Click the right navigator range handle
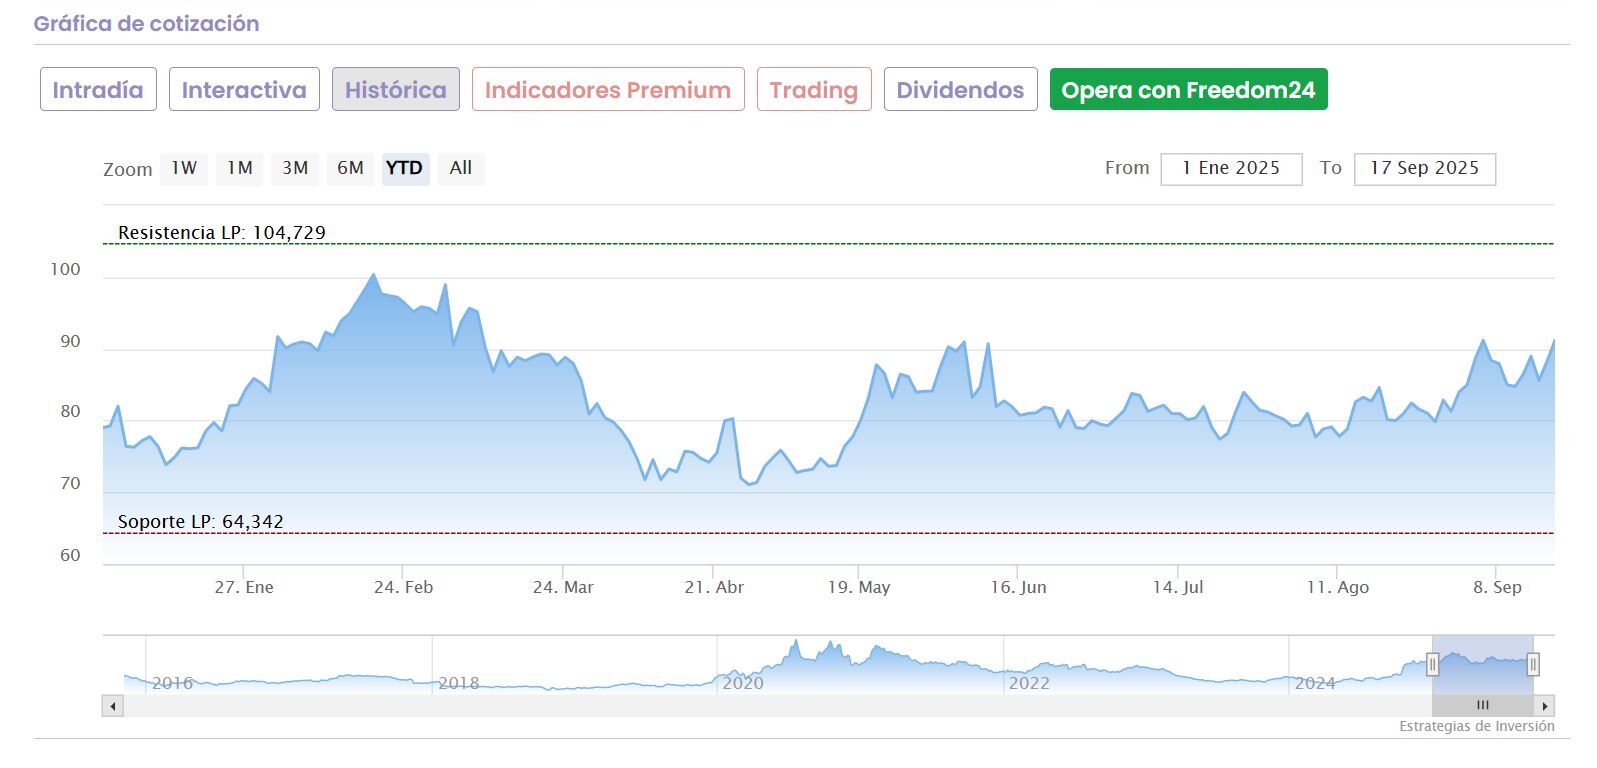The height and width of the screenshot is (768, 1597). click(x=1533, y=664)
